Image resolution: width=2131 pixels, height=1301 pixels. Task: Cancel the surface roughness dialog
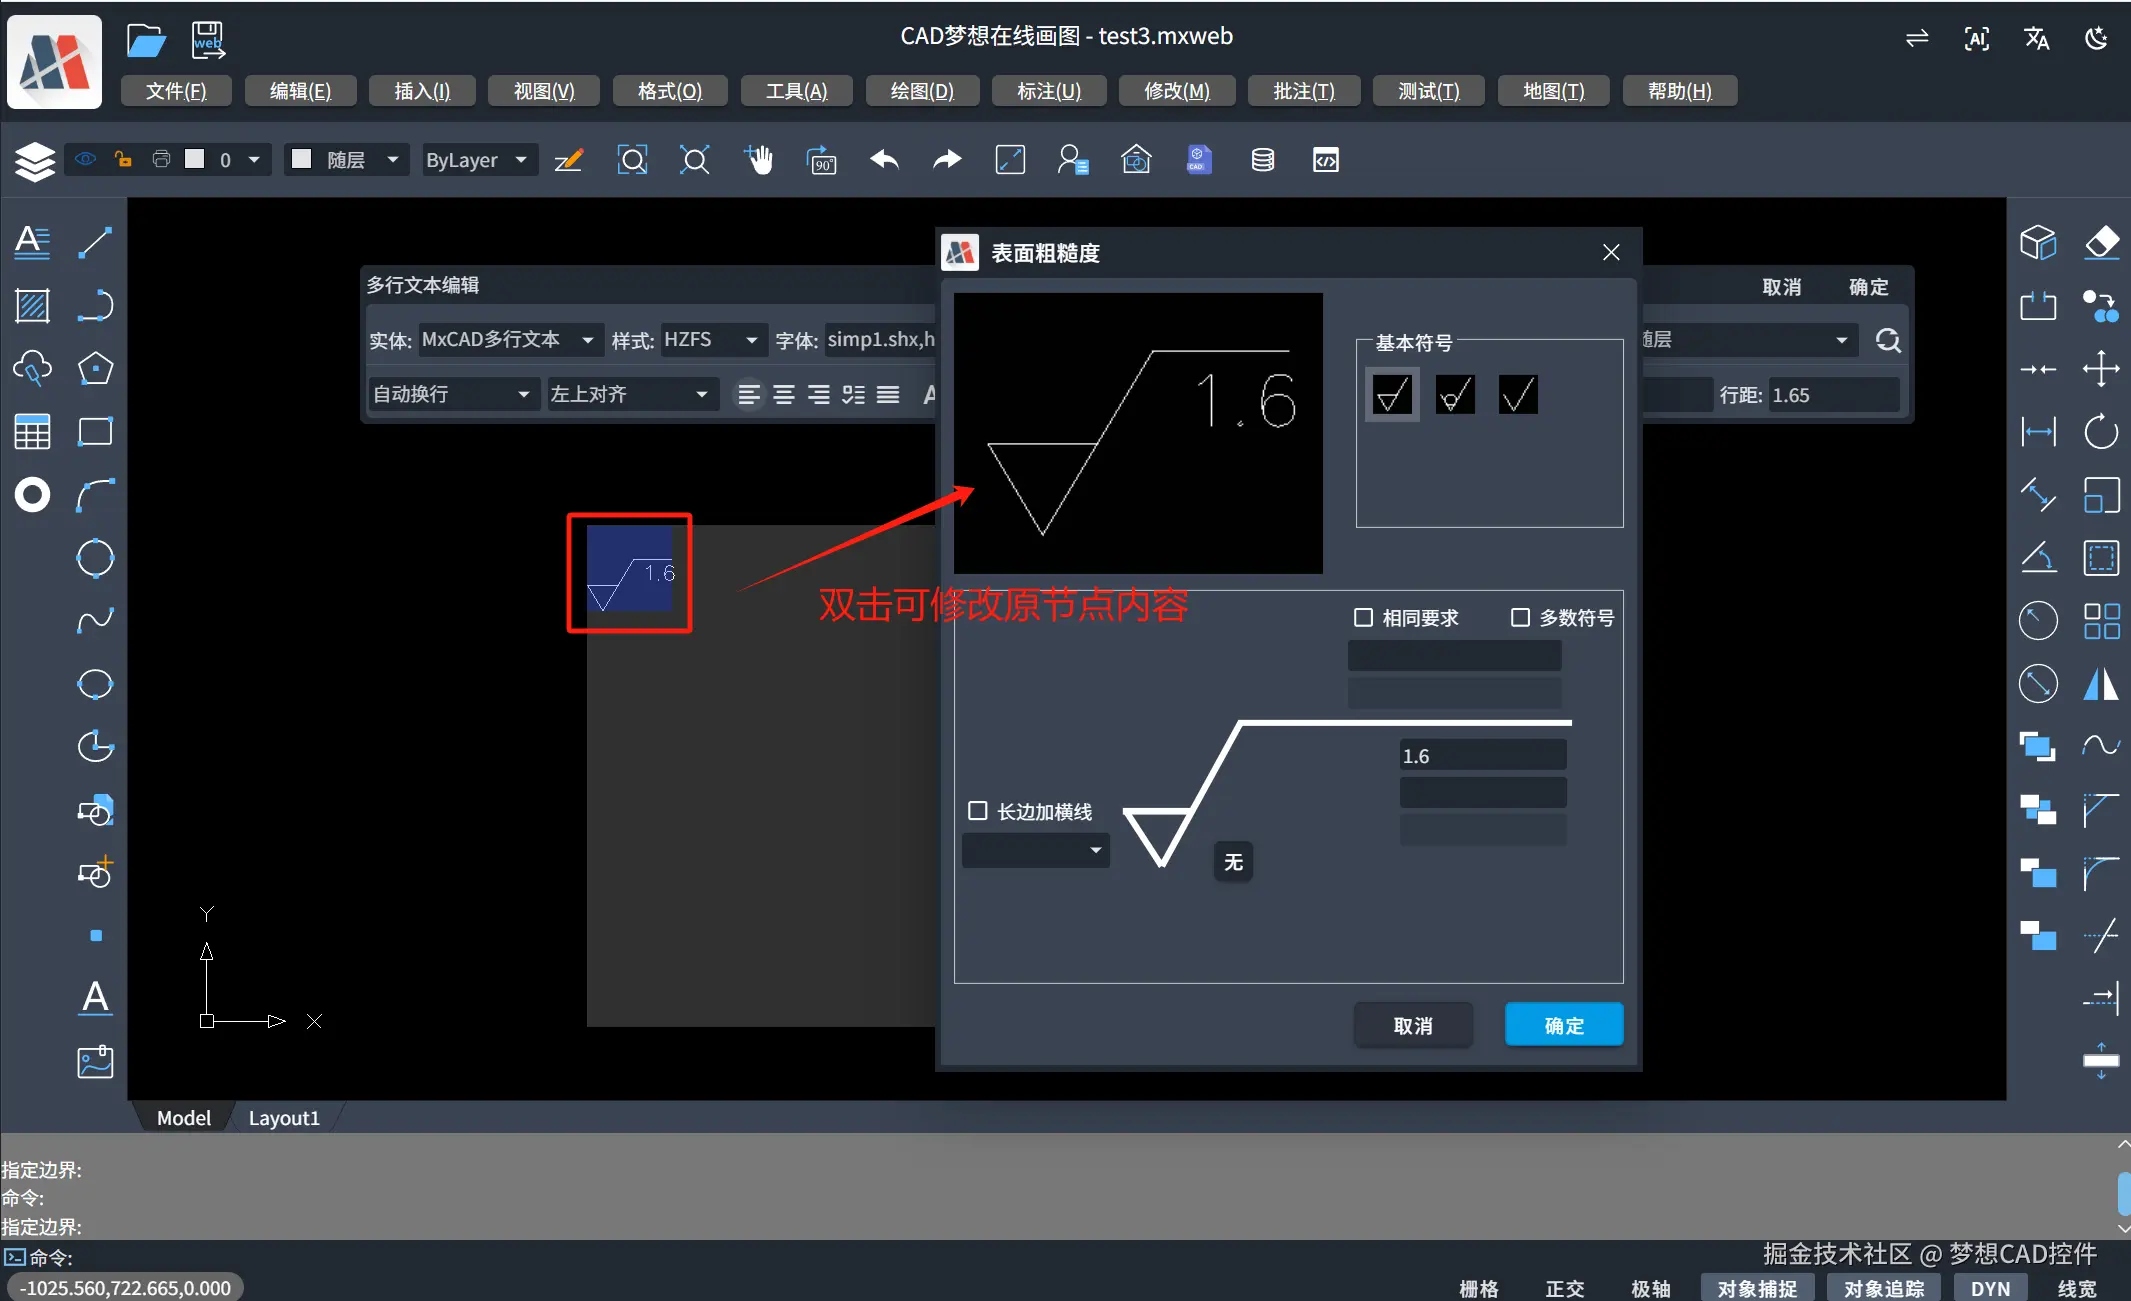[1413, 1024]
